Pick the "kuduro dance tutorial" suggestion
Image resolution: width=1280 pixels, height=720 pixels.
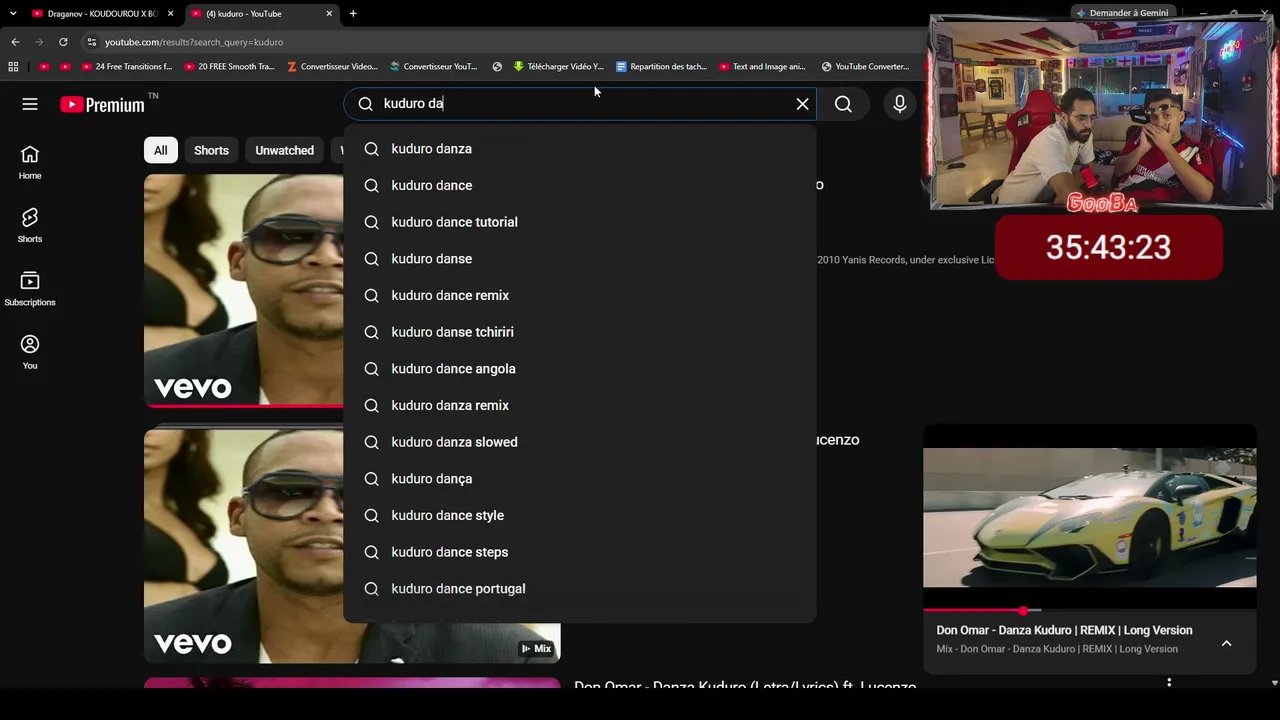coord(580,222)
